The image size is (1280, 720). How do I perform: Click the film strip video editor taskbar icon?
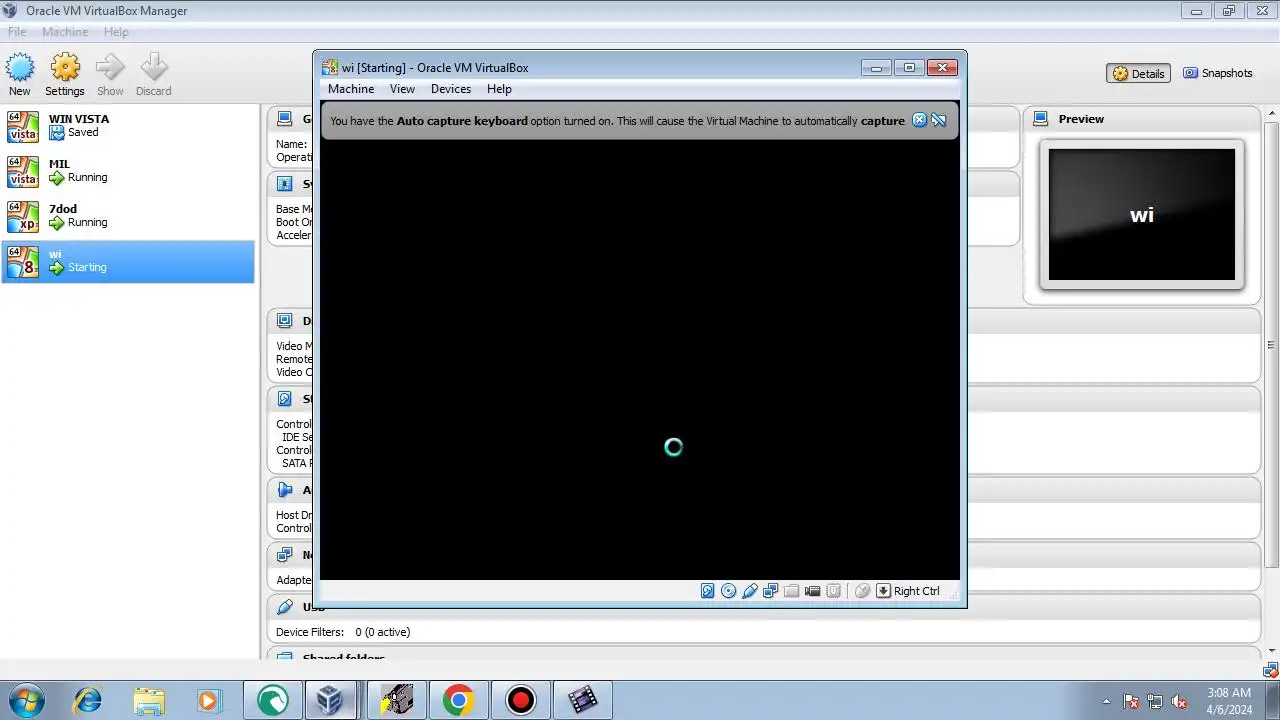(582, 700)
